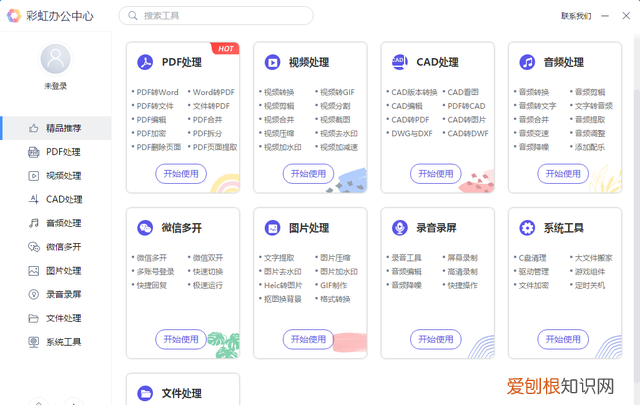Click the PDF处理 card icon
640x405 pixels.
(145, 62)
